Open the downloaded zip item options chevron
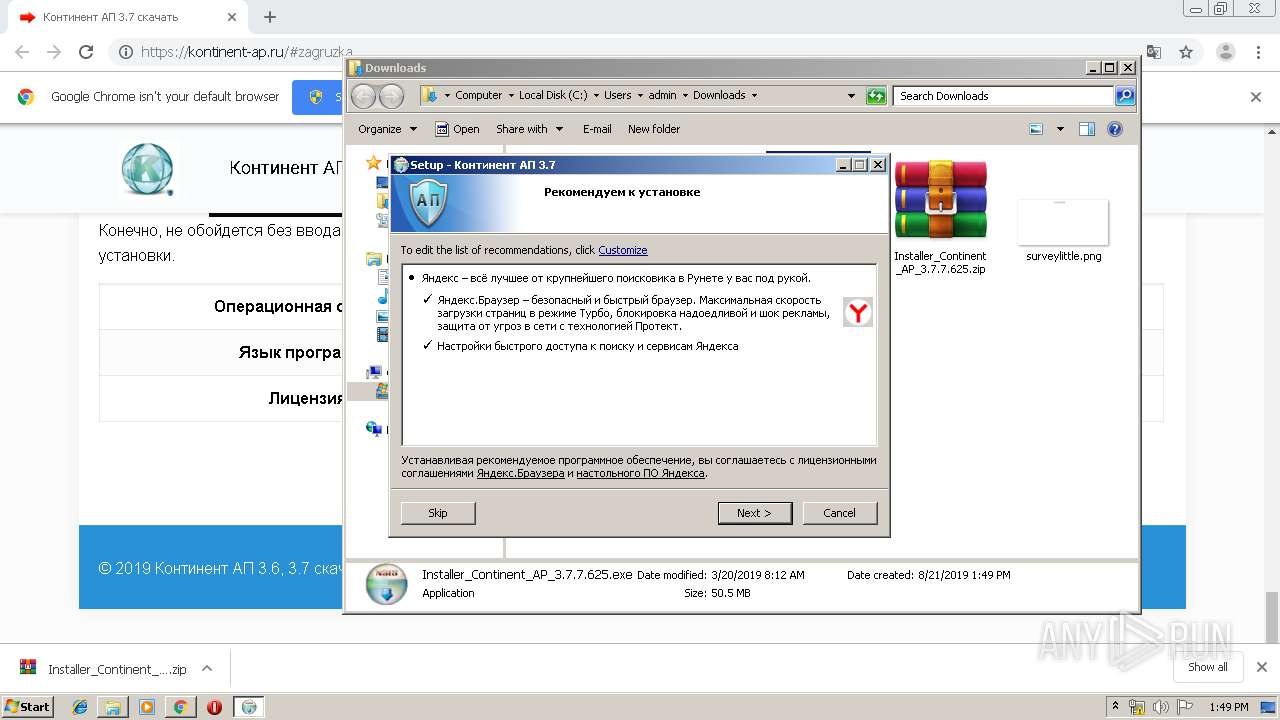Image resolution: width=1280 pixels, height=720 pixels. tap(207, 669)
